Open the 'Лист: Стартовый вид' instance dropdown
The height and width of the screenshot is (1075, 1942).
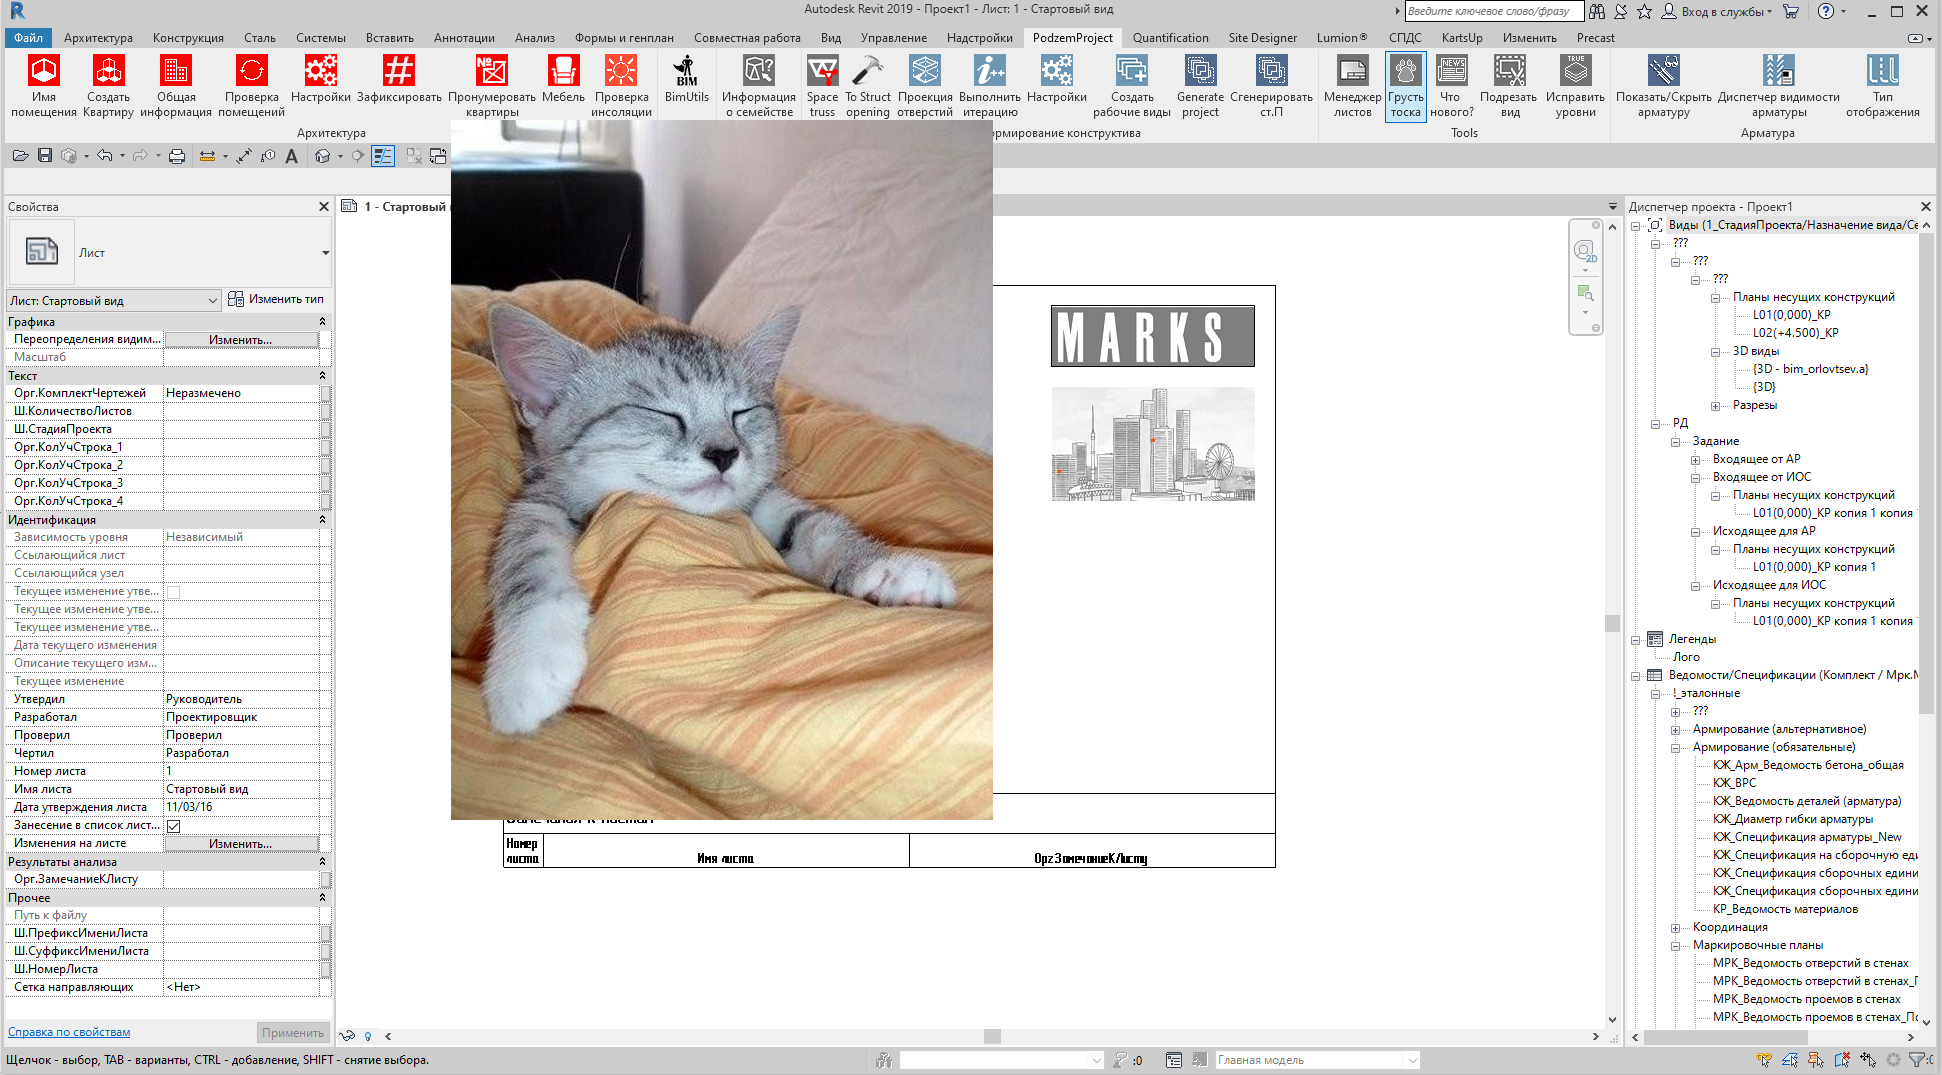pyautogui.click(x=113, y=300)
